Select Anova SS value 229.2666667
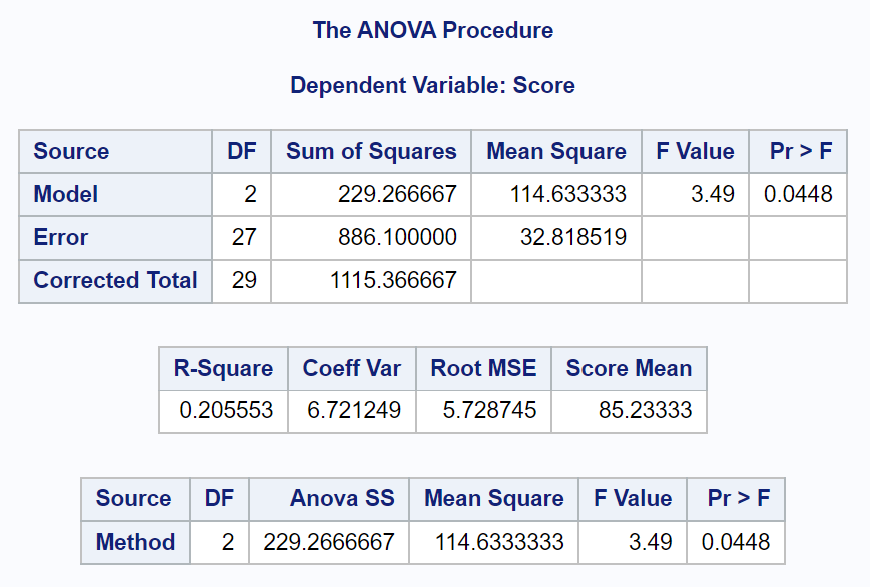Screen dimensions: 870x587 (329, 542)
